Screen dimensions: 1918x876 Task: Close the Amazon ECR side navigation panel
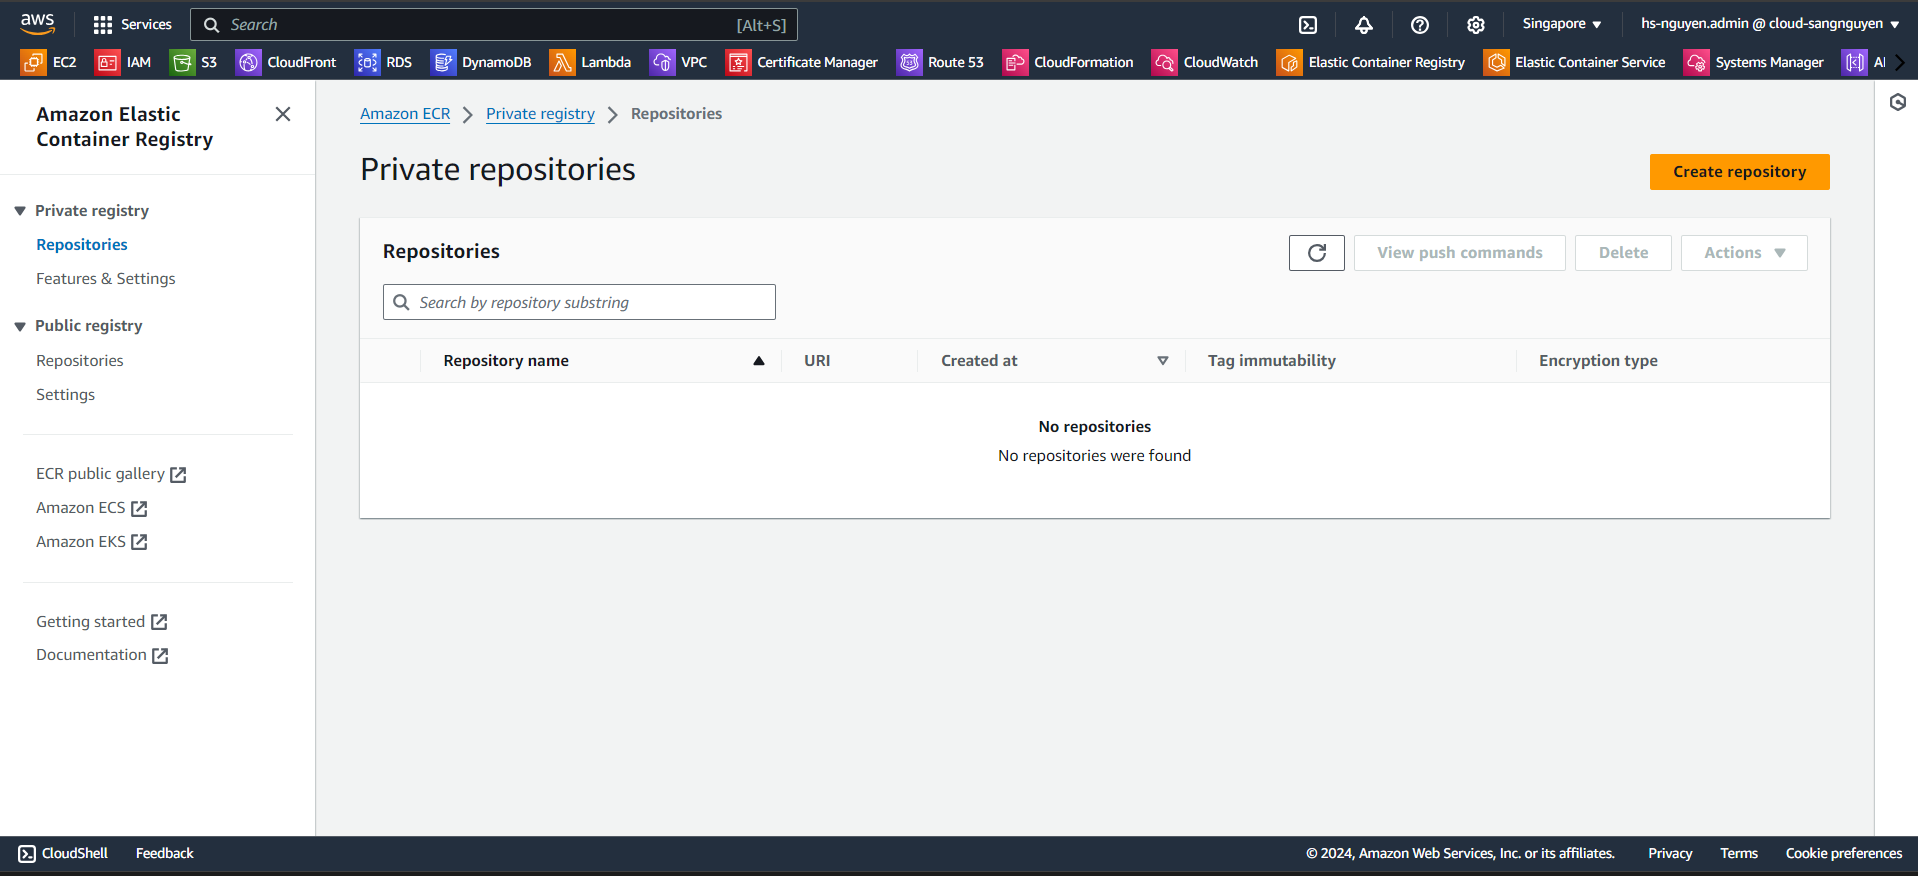pos(283,114)
